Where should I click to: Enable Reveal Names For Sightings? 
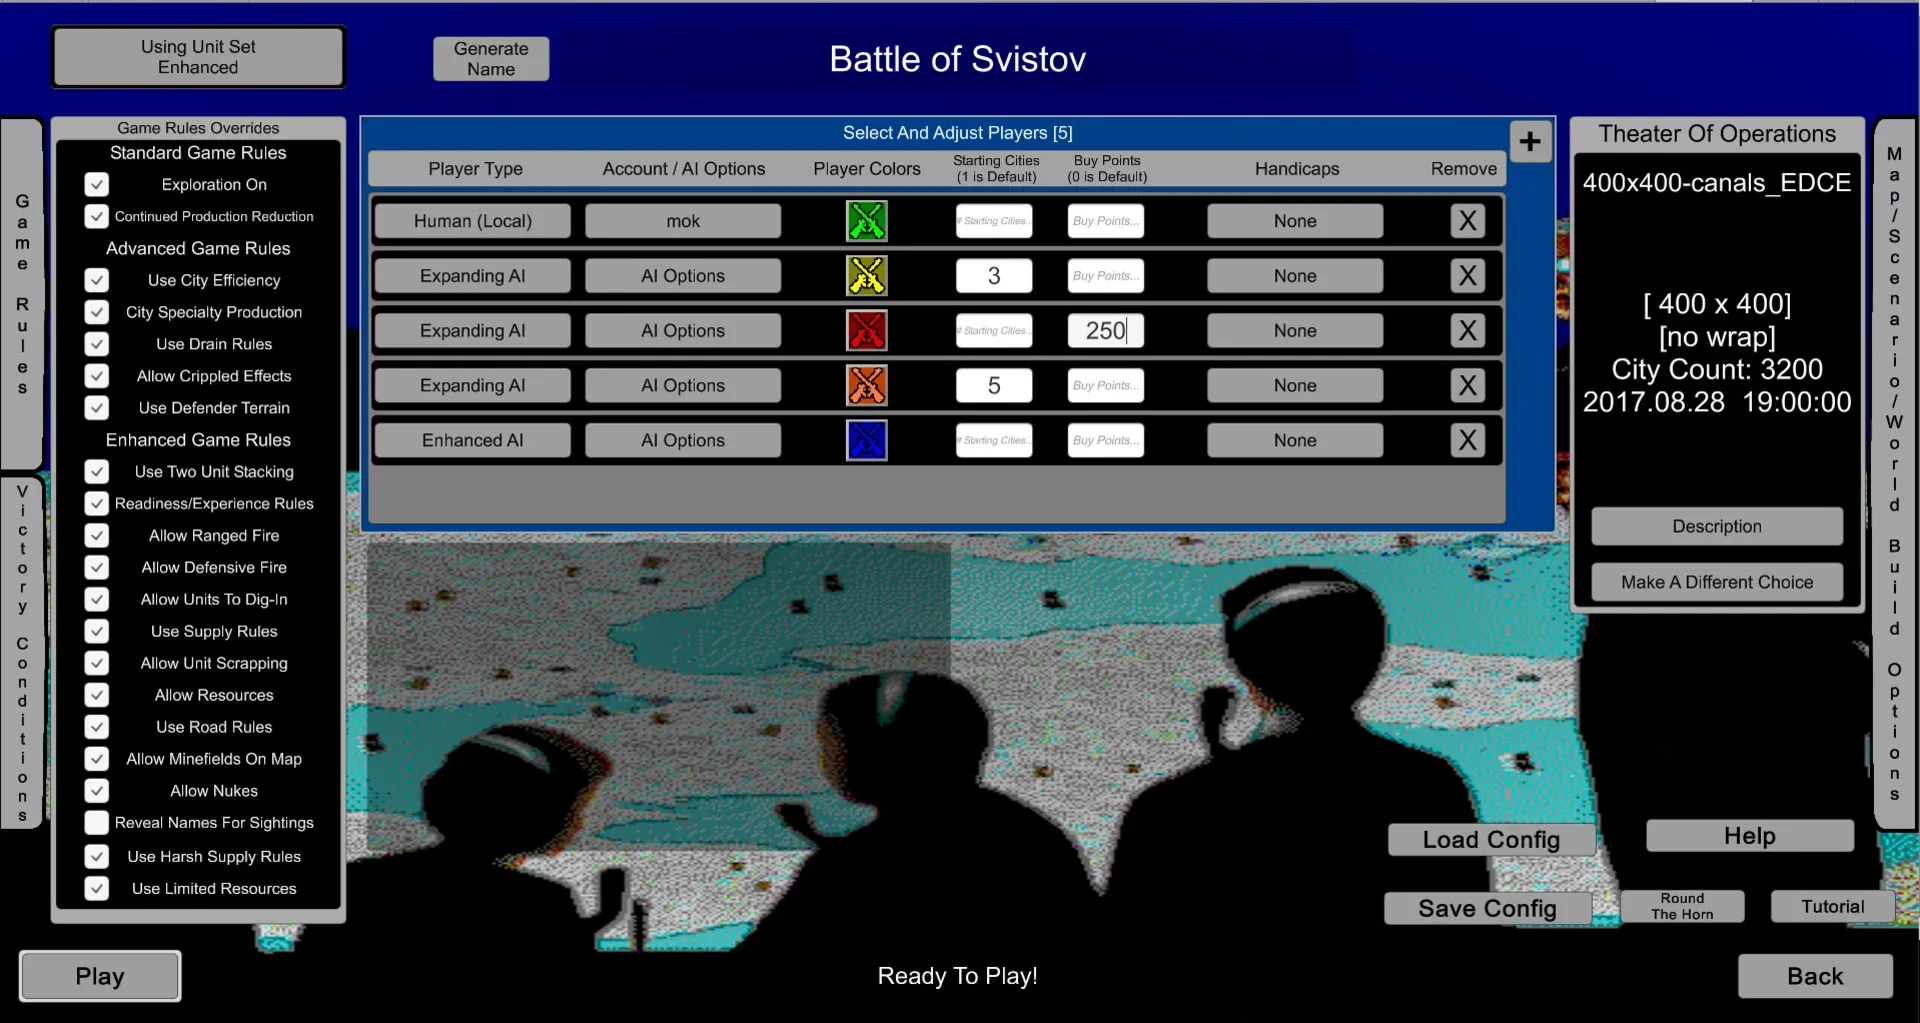tap(97, 823)
